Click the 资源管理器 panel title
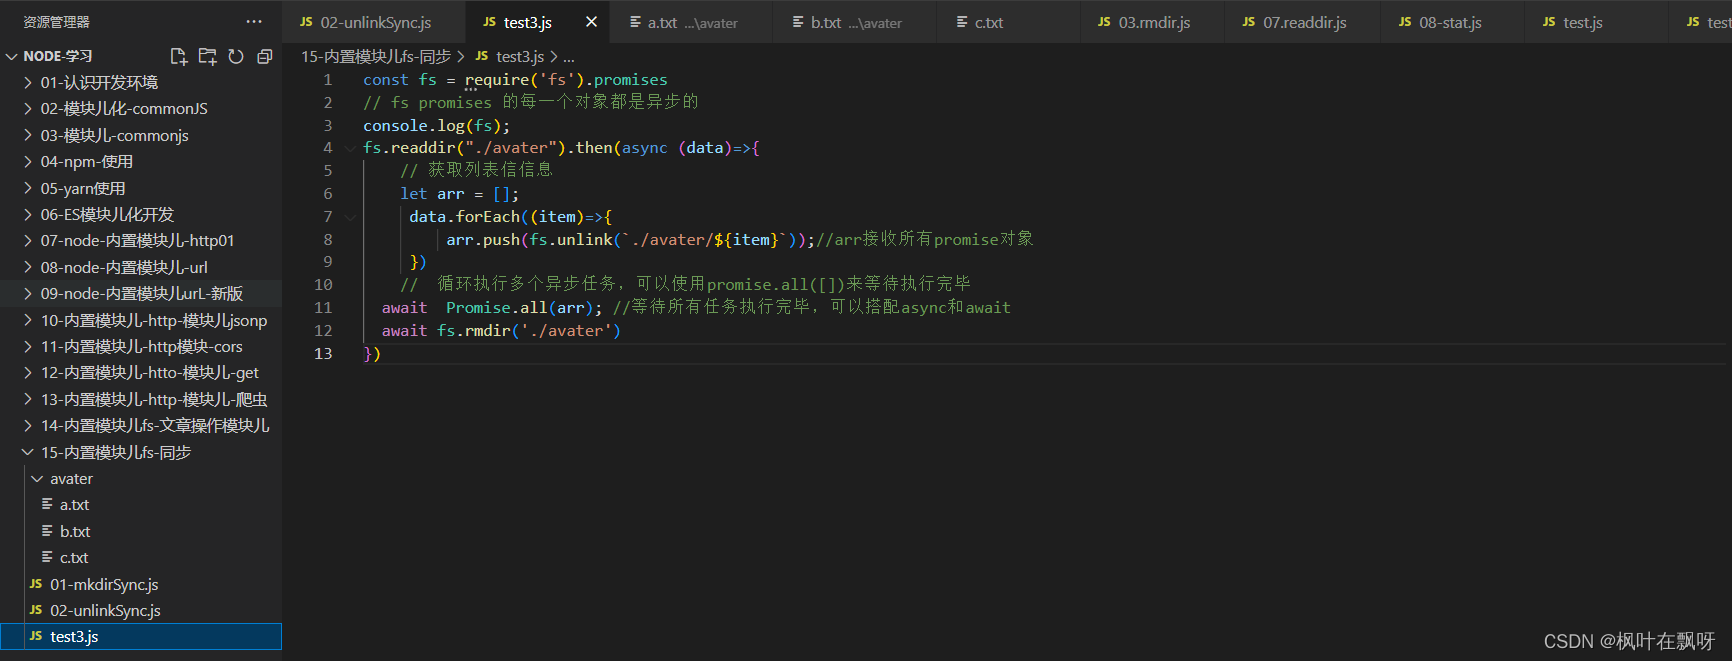 56,21
